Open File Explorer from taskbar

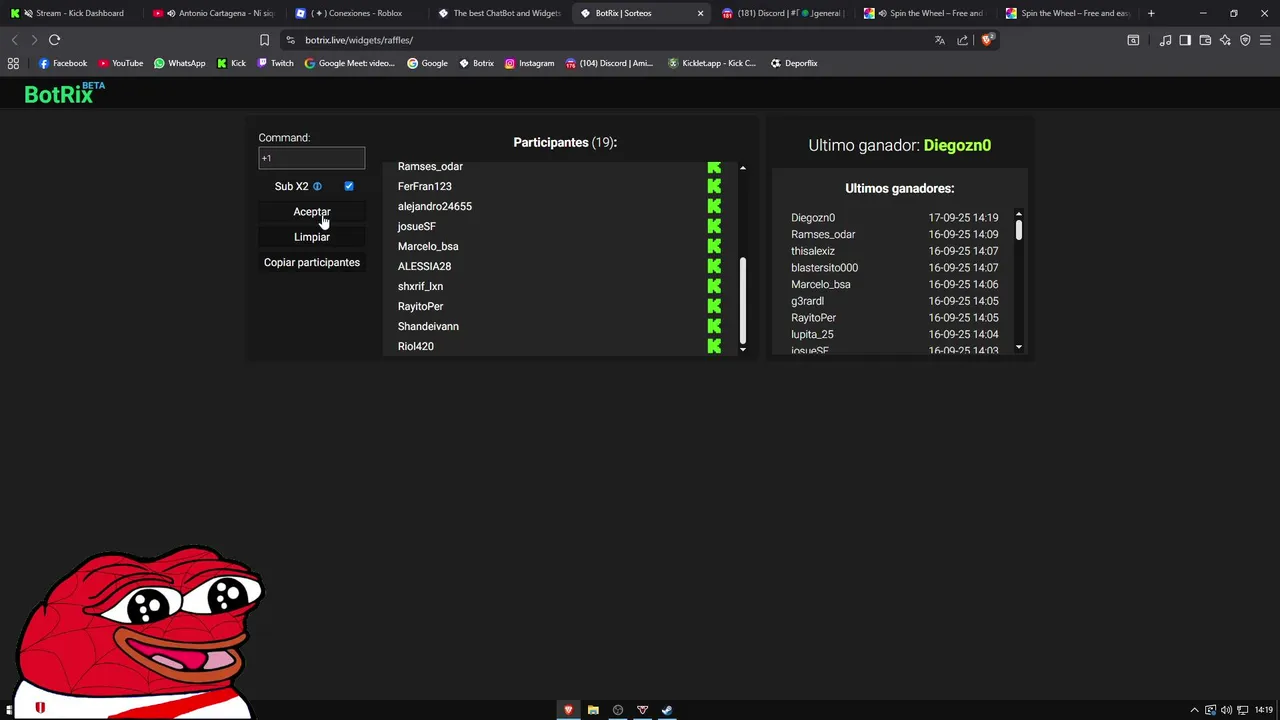pos(593,710)
